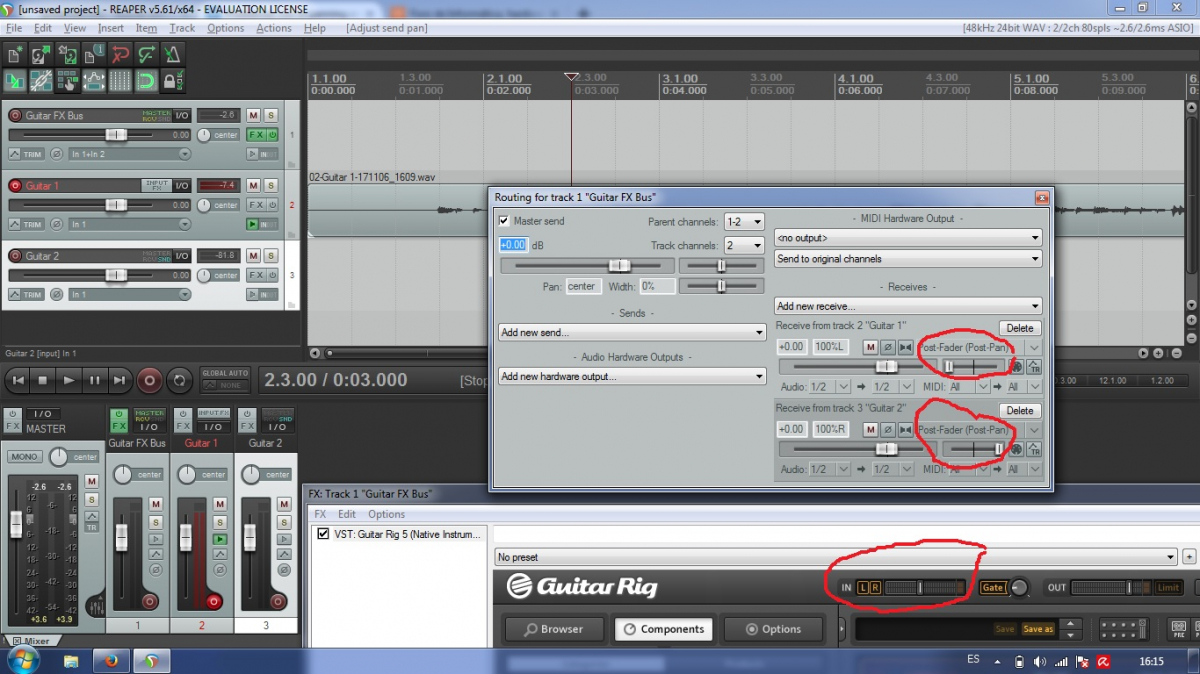The width and height of the screenshot is (1200, 674).
Task: Toggle Limit button in Guitar Rig output
Action: [x=1168, y=588]
